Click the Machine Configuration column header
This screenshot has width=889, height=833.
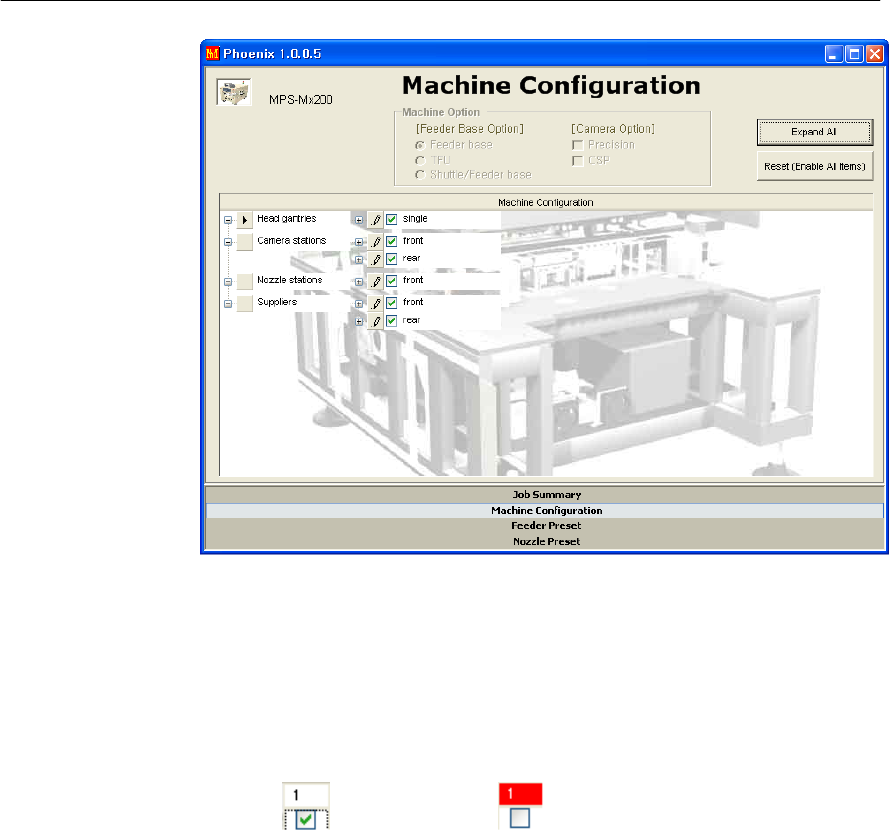click(545, 202)
